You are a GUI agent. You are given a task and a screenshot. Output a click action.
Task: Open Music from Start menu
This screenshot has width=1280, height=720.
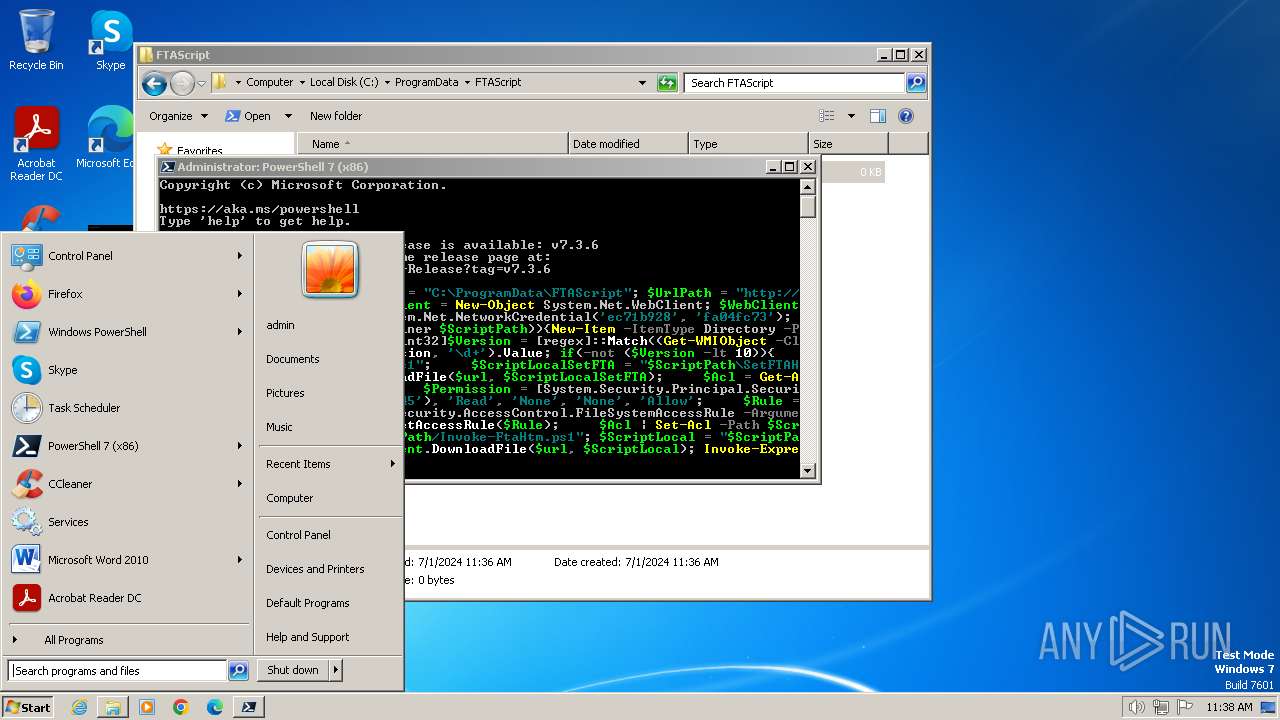(279, 427)
